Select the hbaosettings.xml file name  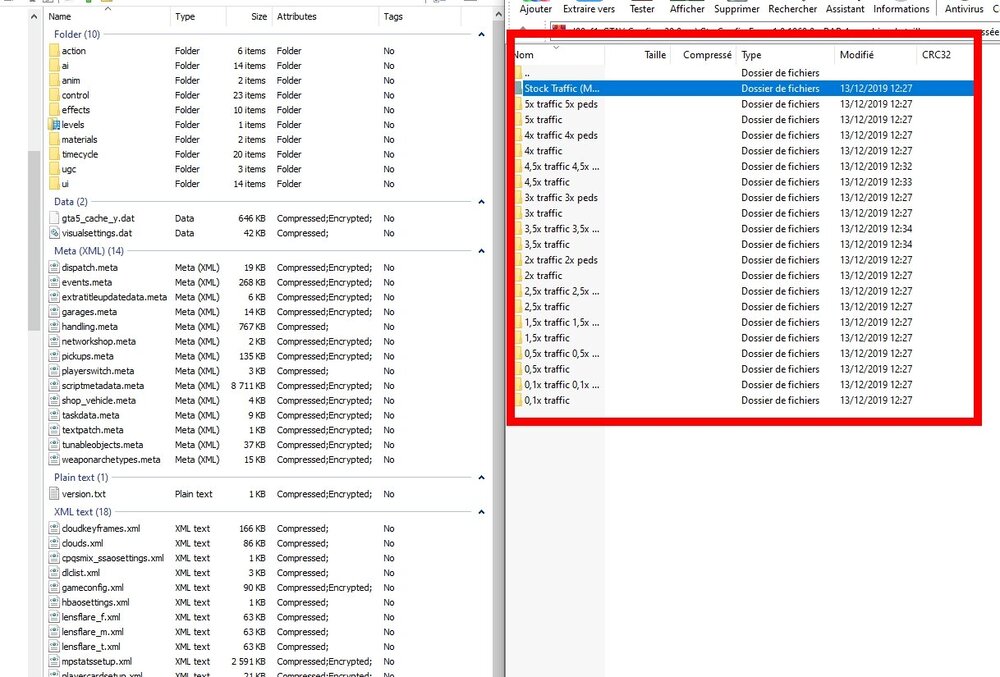(96, 602)
